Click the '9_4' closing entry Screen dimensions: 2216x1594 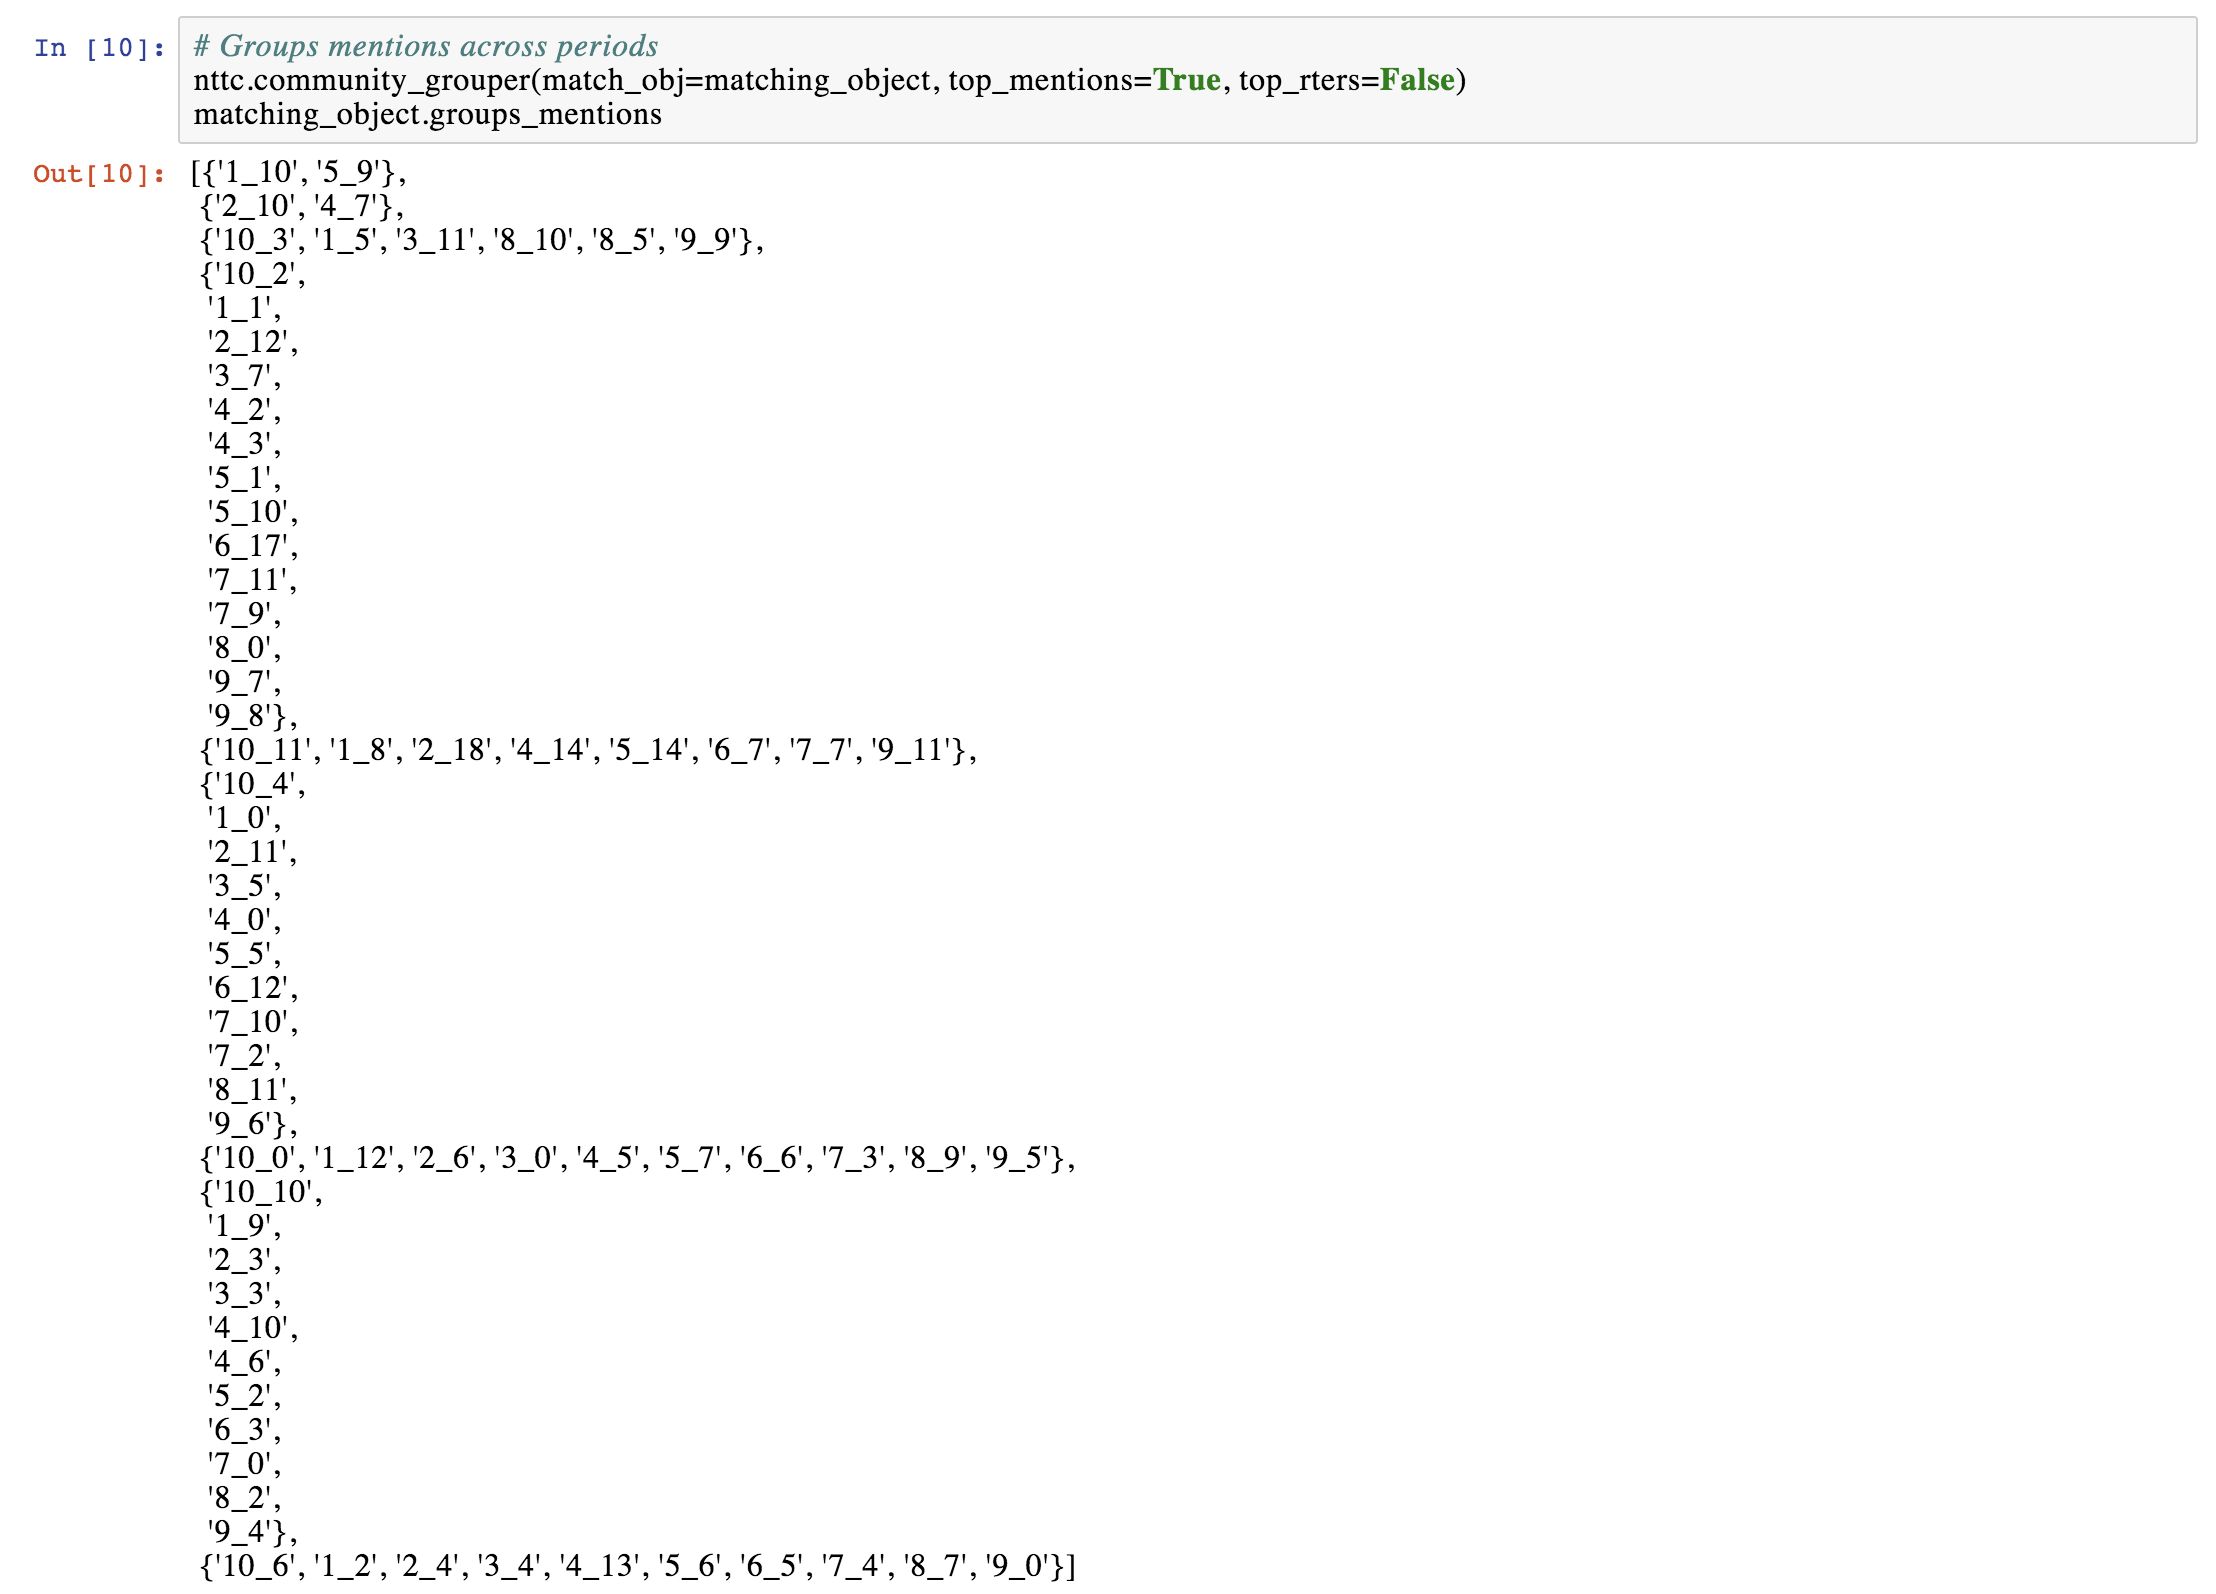(250, 1532)
